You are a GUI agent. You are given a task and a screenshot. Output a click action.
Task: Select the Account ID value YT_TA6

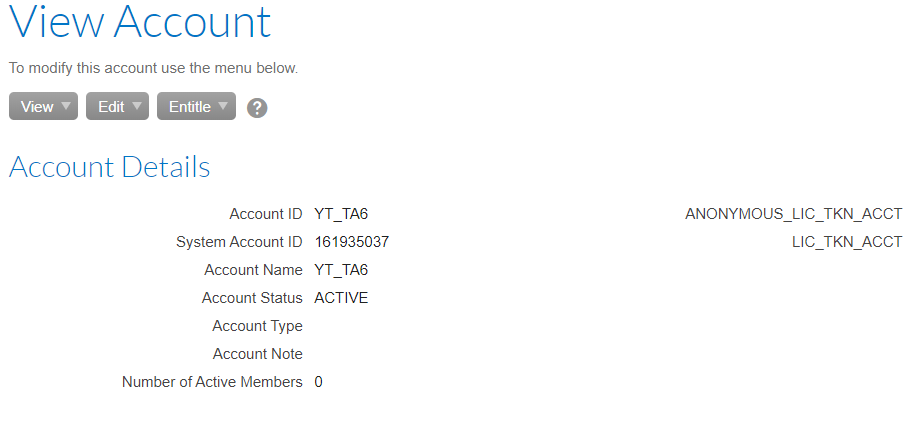[x=341, y=214]
